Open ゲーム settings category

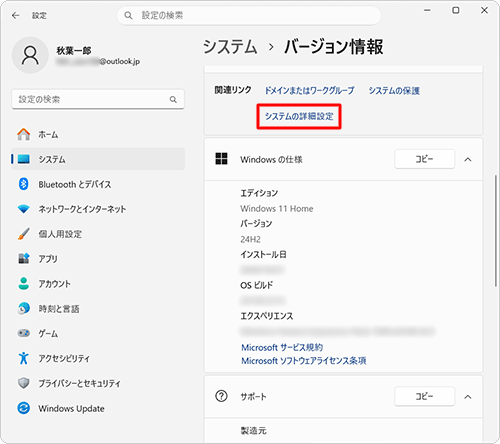point(98,333)
